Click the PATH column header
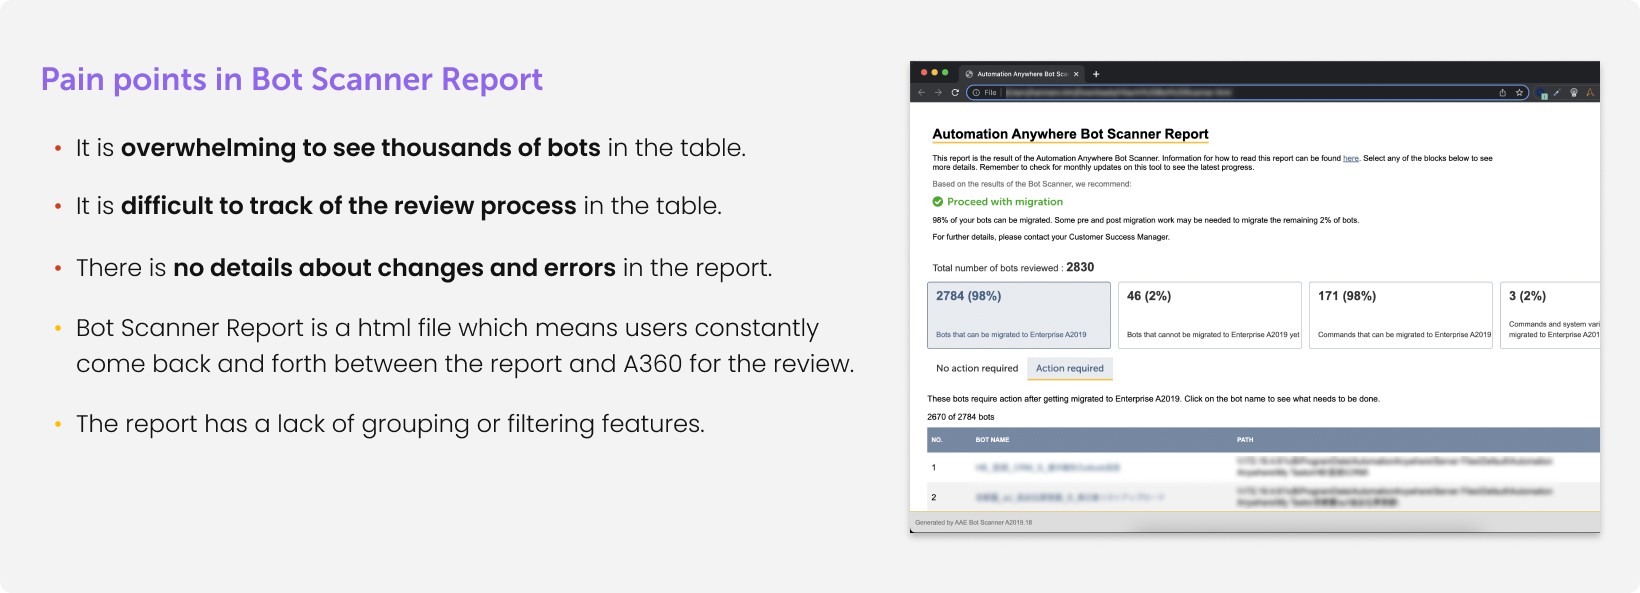 1245,440
